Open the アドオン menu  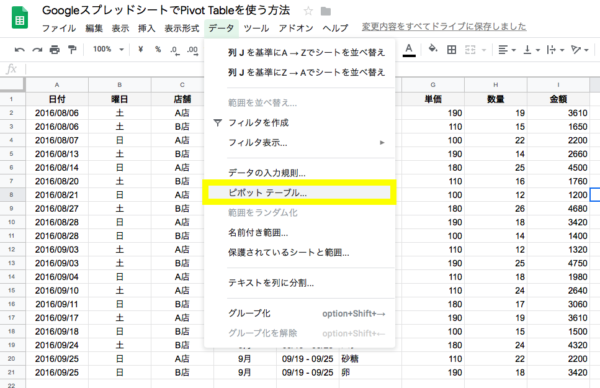296,28
